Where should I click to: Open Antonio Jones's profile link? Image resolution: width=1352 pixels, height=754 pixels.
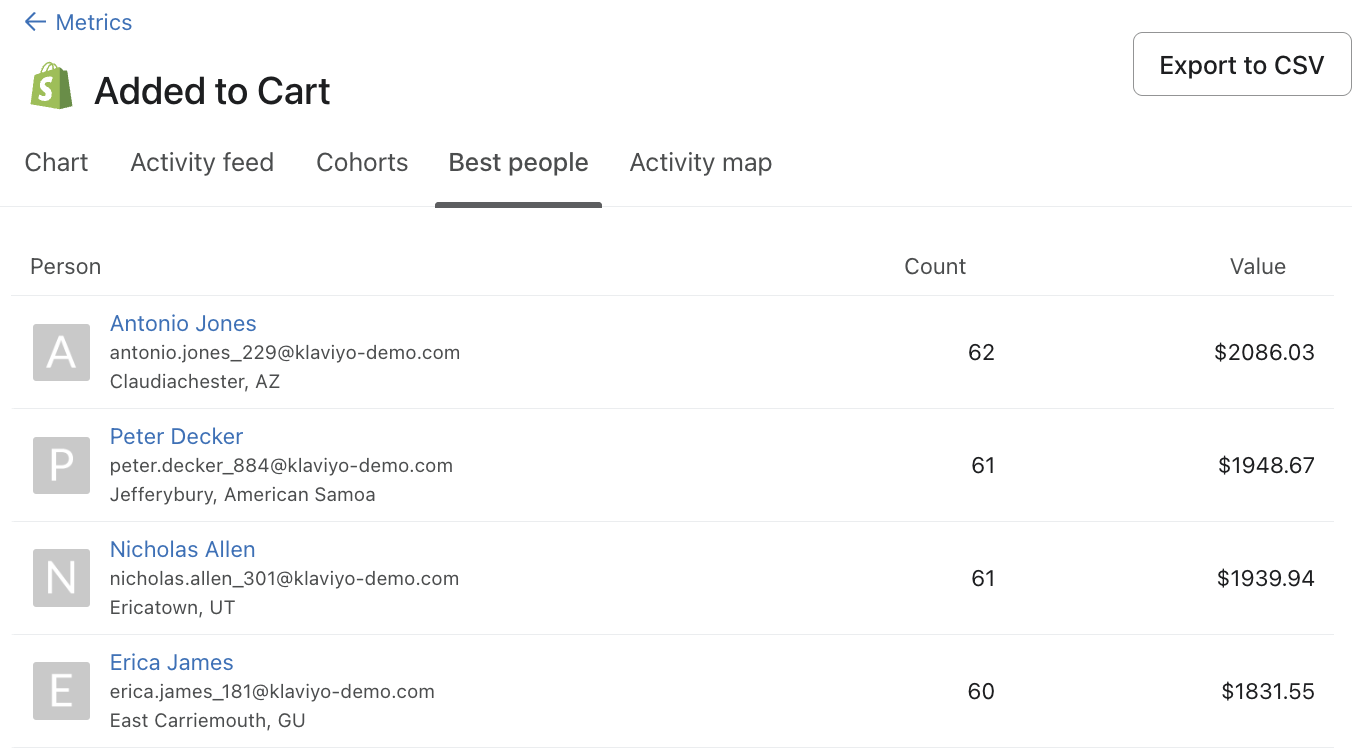[x=183, y=324]
